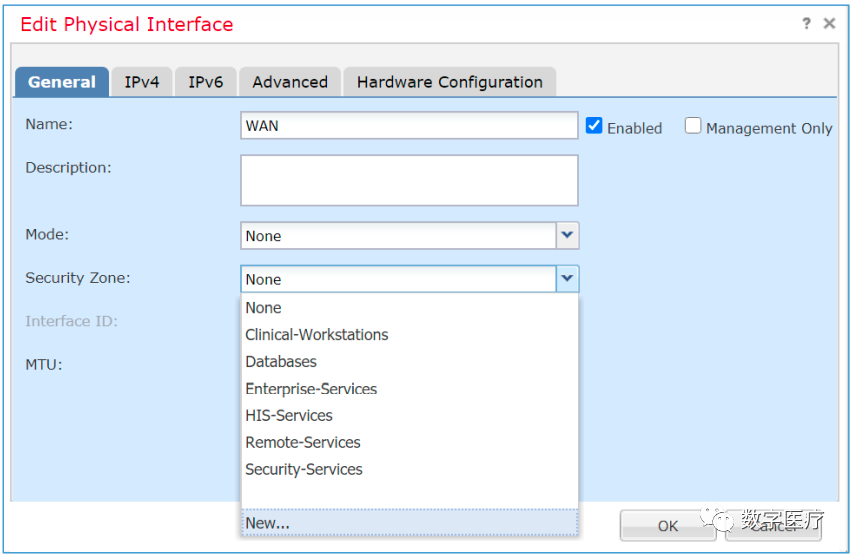Click the Name input field
Screen dimensions: 852x557
pyautogui.click(x=409, y=126)
